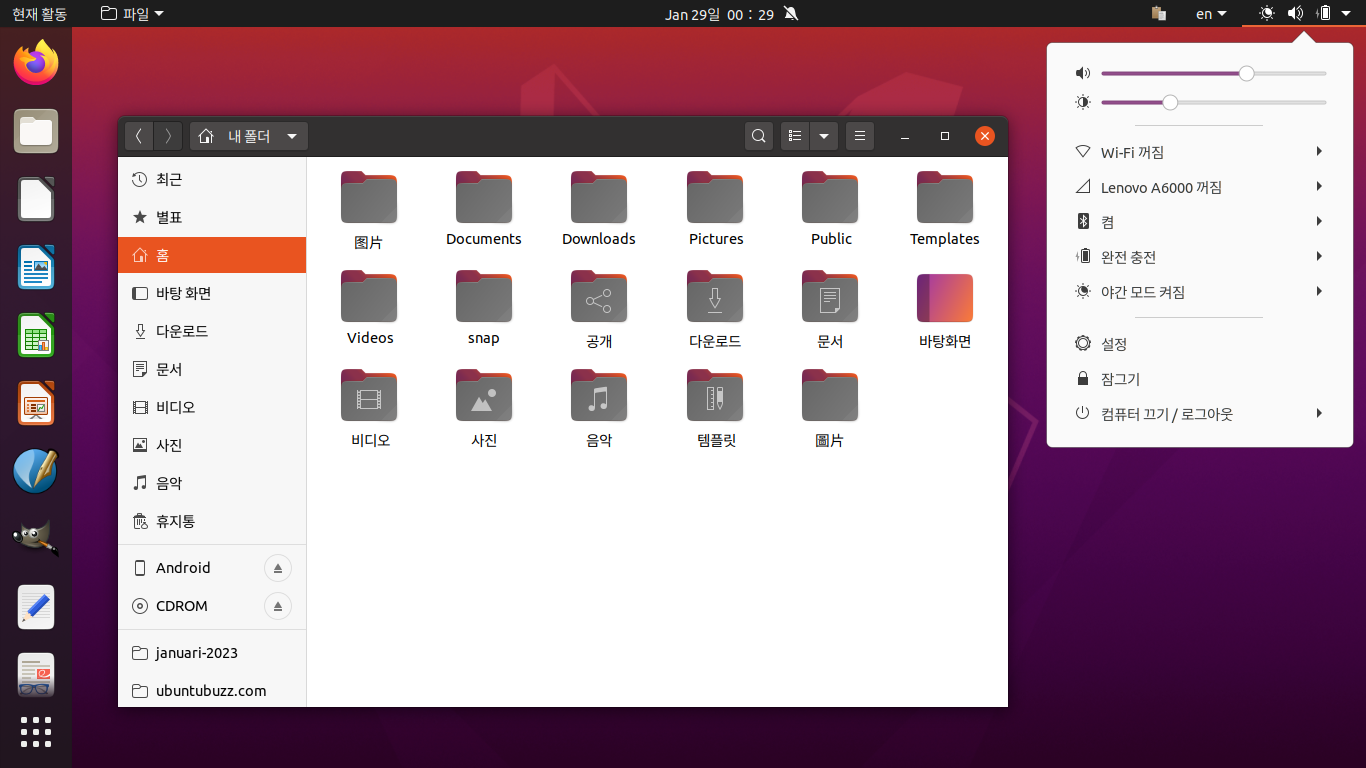This screenshot has width=1366, height=768.
Task: Launch GIMP from the dock
Action: click(36, 539)
